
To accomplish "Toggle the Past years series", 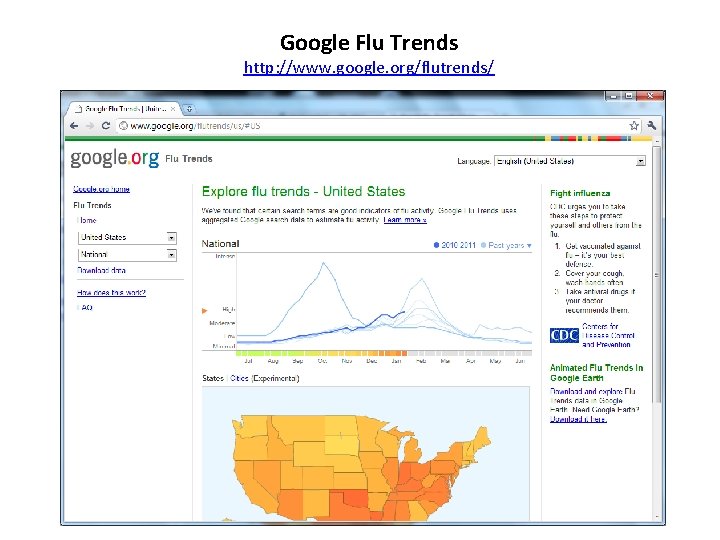I will pos(506,245).
